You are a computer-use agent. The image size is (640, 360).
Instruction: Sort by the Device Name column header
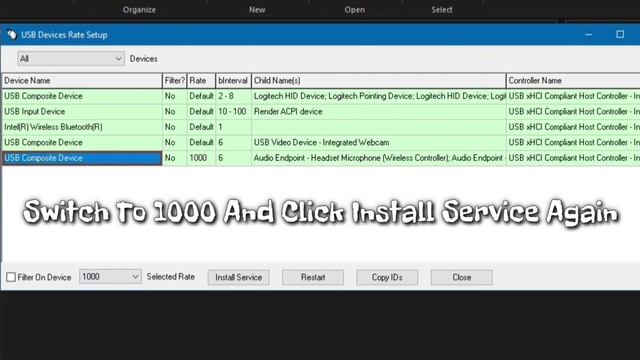[82, 81]
